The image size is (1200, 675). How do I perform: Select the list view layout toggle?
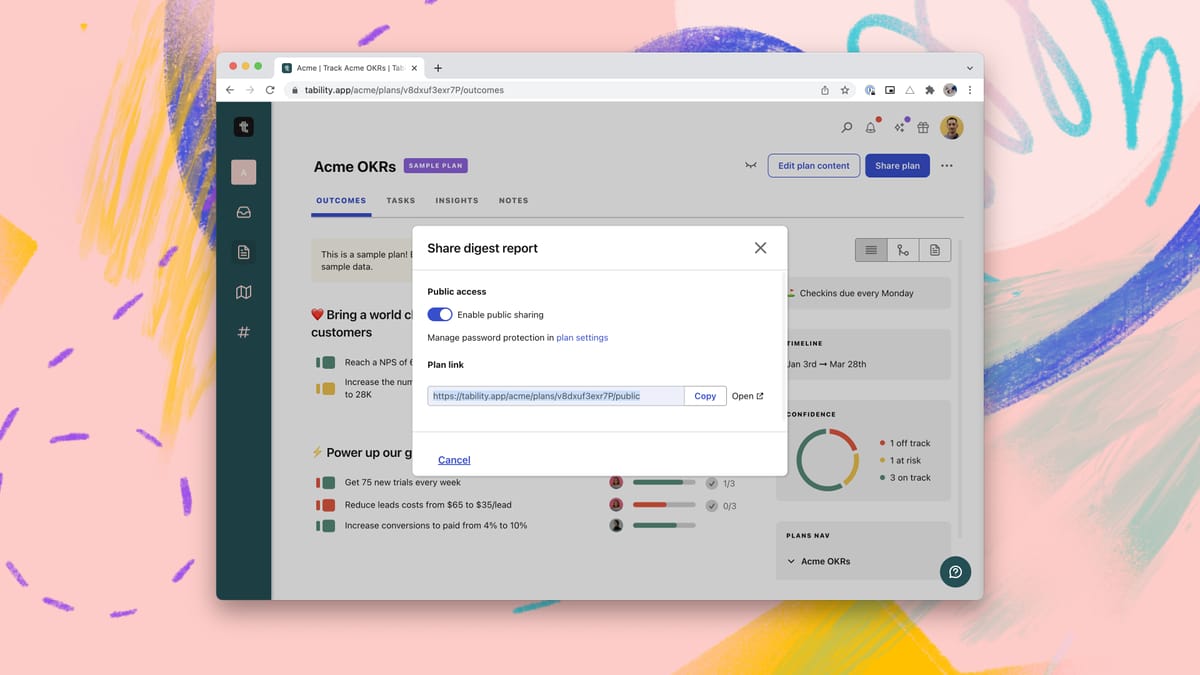[871, 249]
